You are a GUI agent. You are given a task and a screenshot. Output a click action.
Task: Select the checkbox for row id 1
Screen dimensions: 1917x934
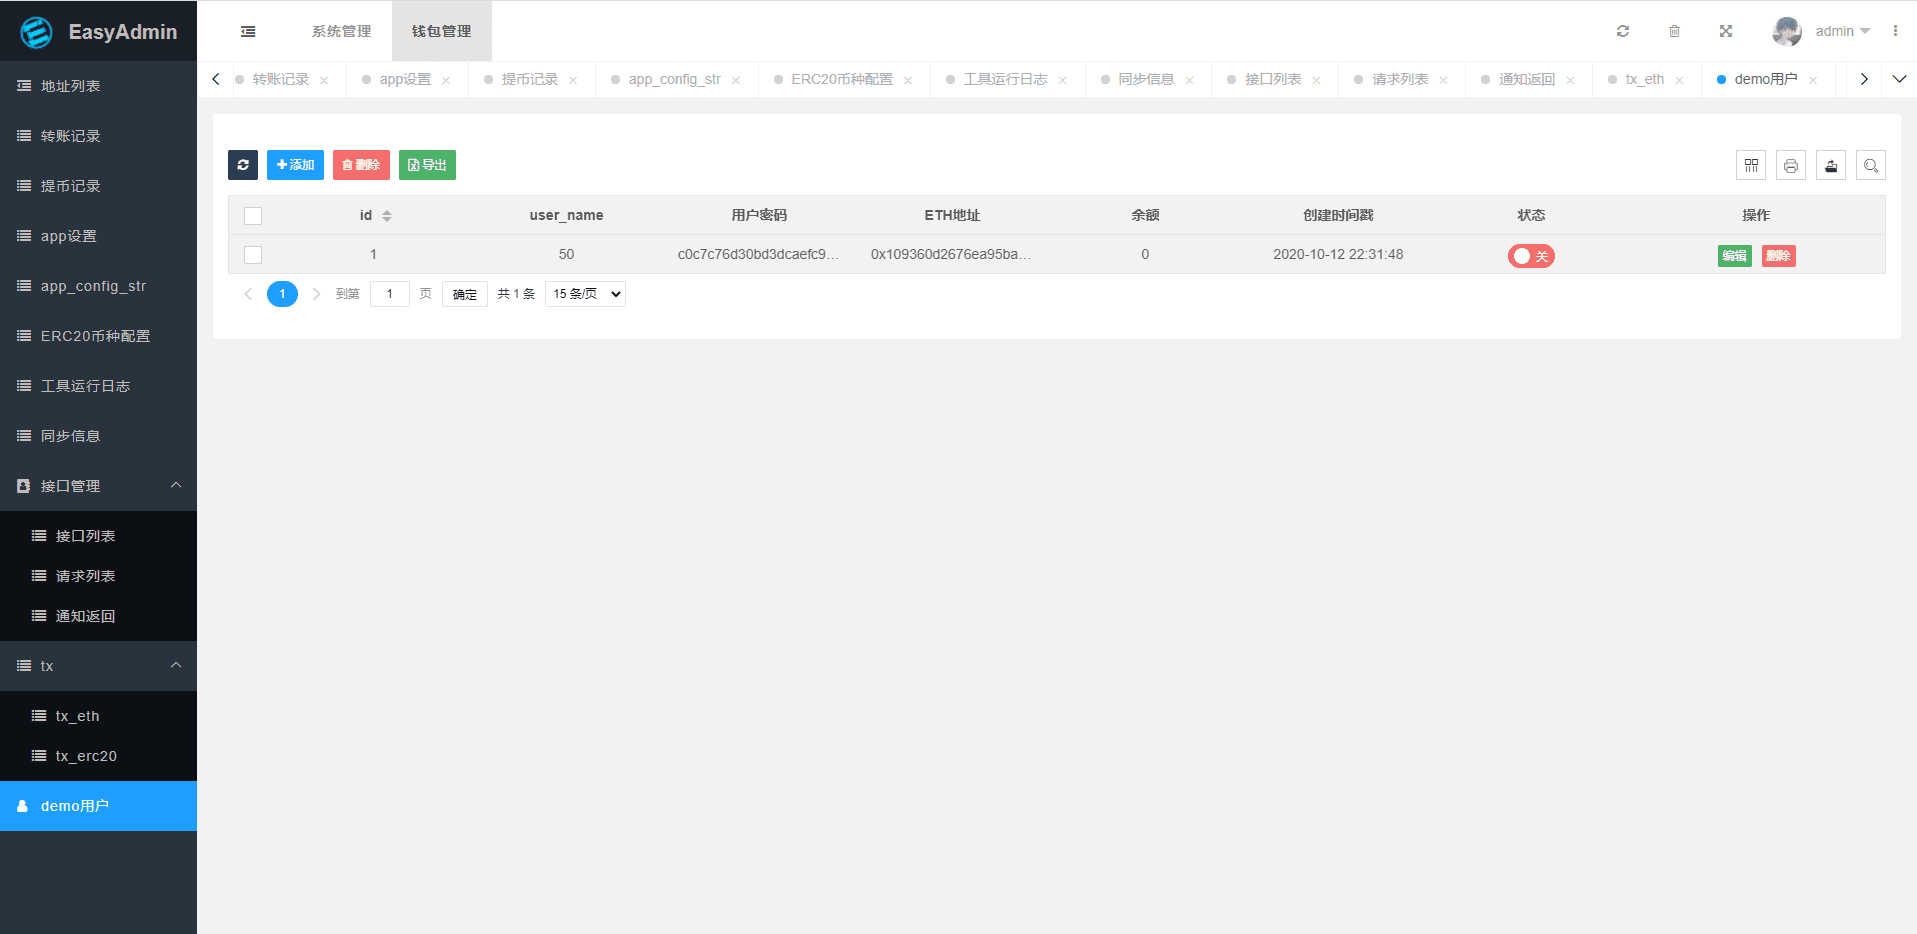point(253,255)
